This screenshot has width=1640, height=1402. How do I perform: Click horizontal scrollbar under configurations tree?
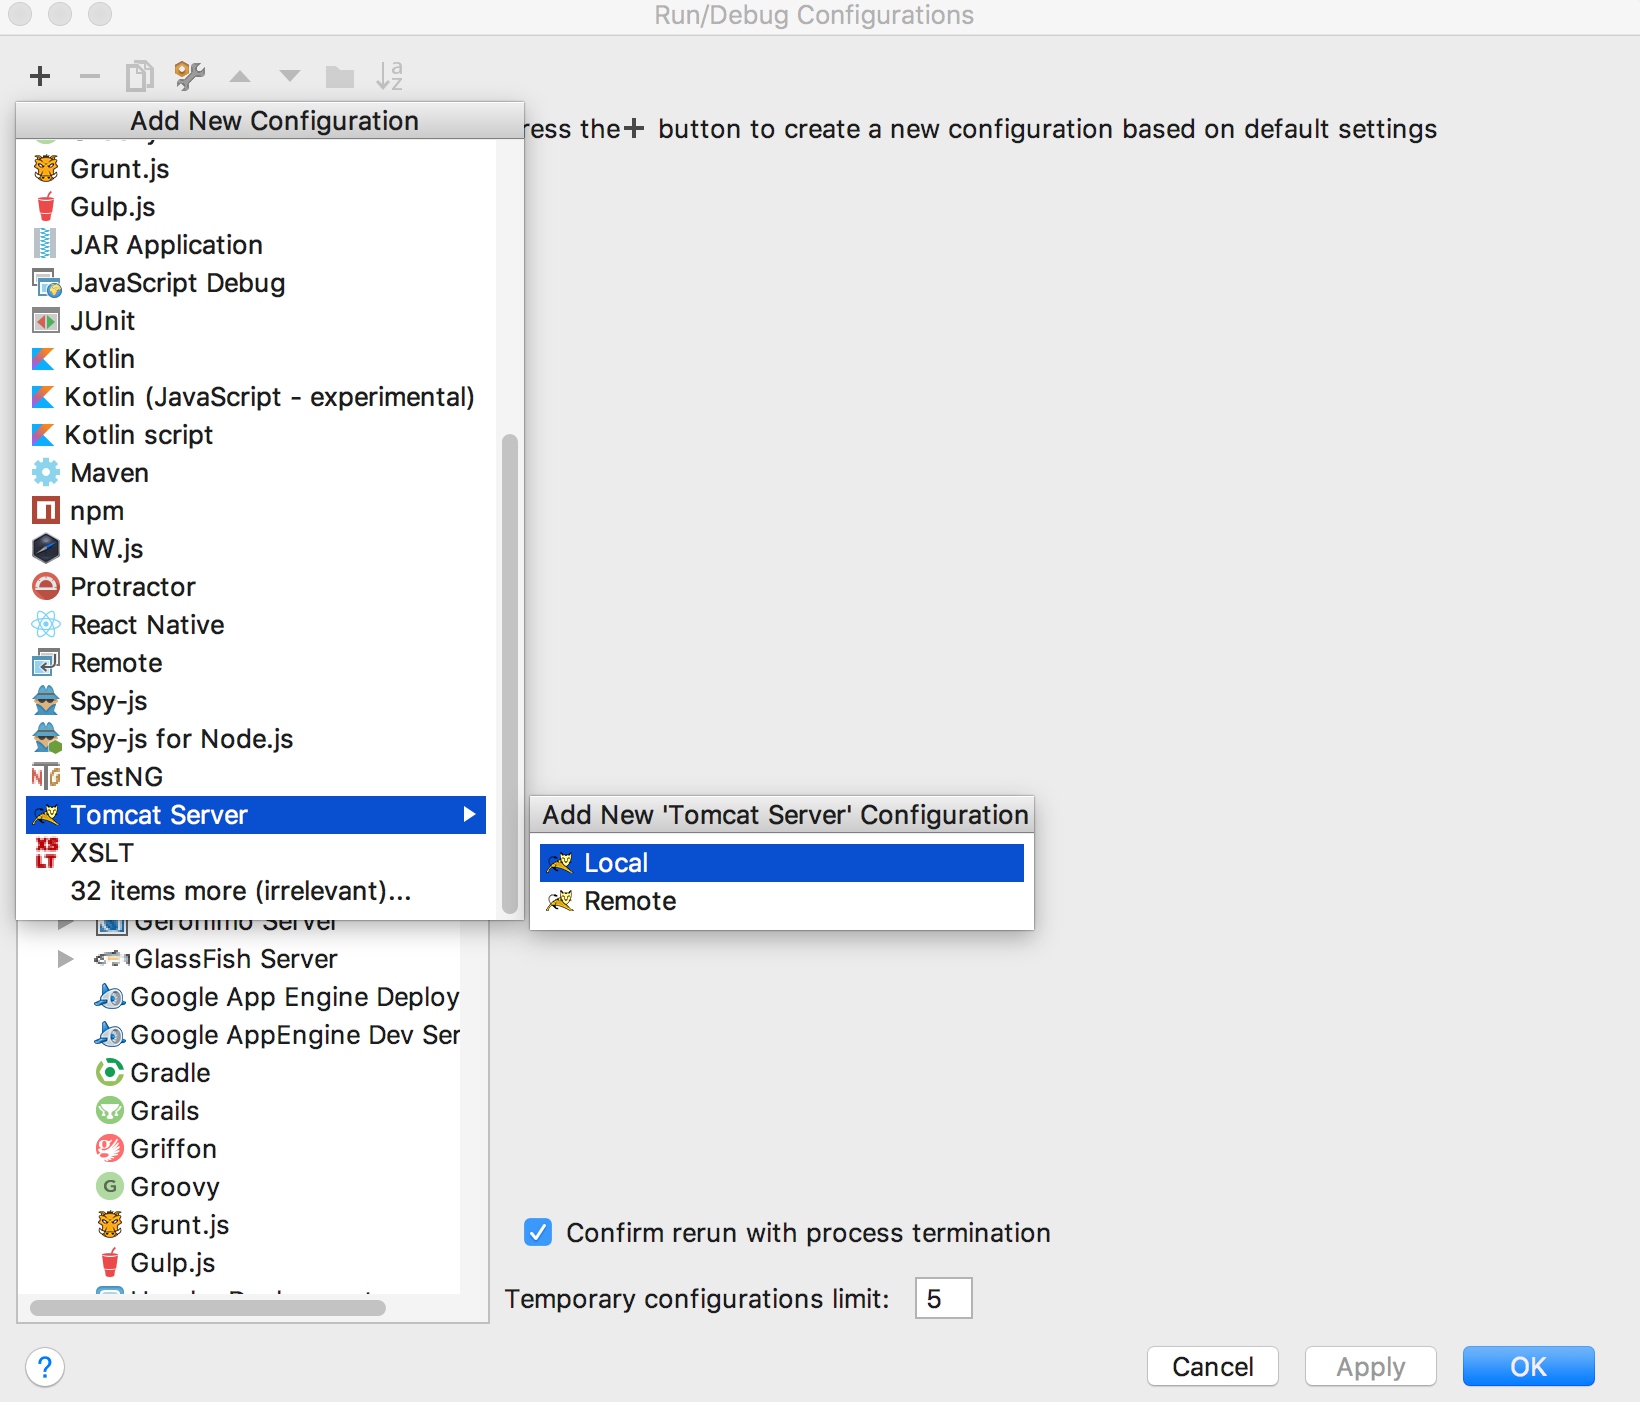tap(208, 1308)
